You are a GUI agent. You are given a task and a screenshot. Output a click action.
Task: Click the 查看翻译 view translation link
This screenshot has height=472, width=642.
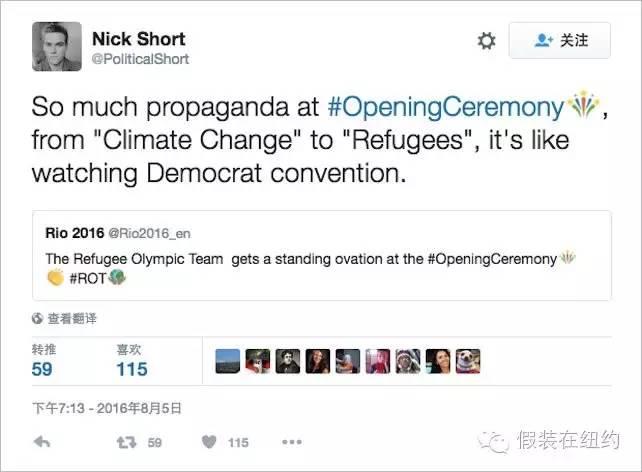coord(72,318)
